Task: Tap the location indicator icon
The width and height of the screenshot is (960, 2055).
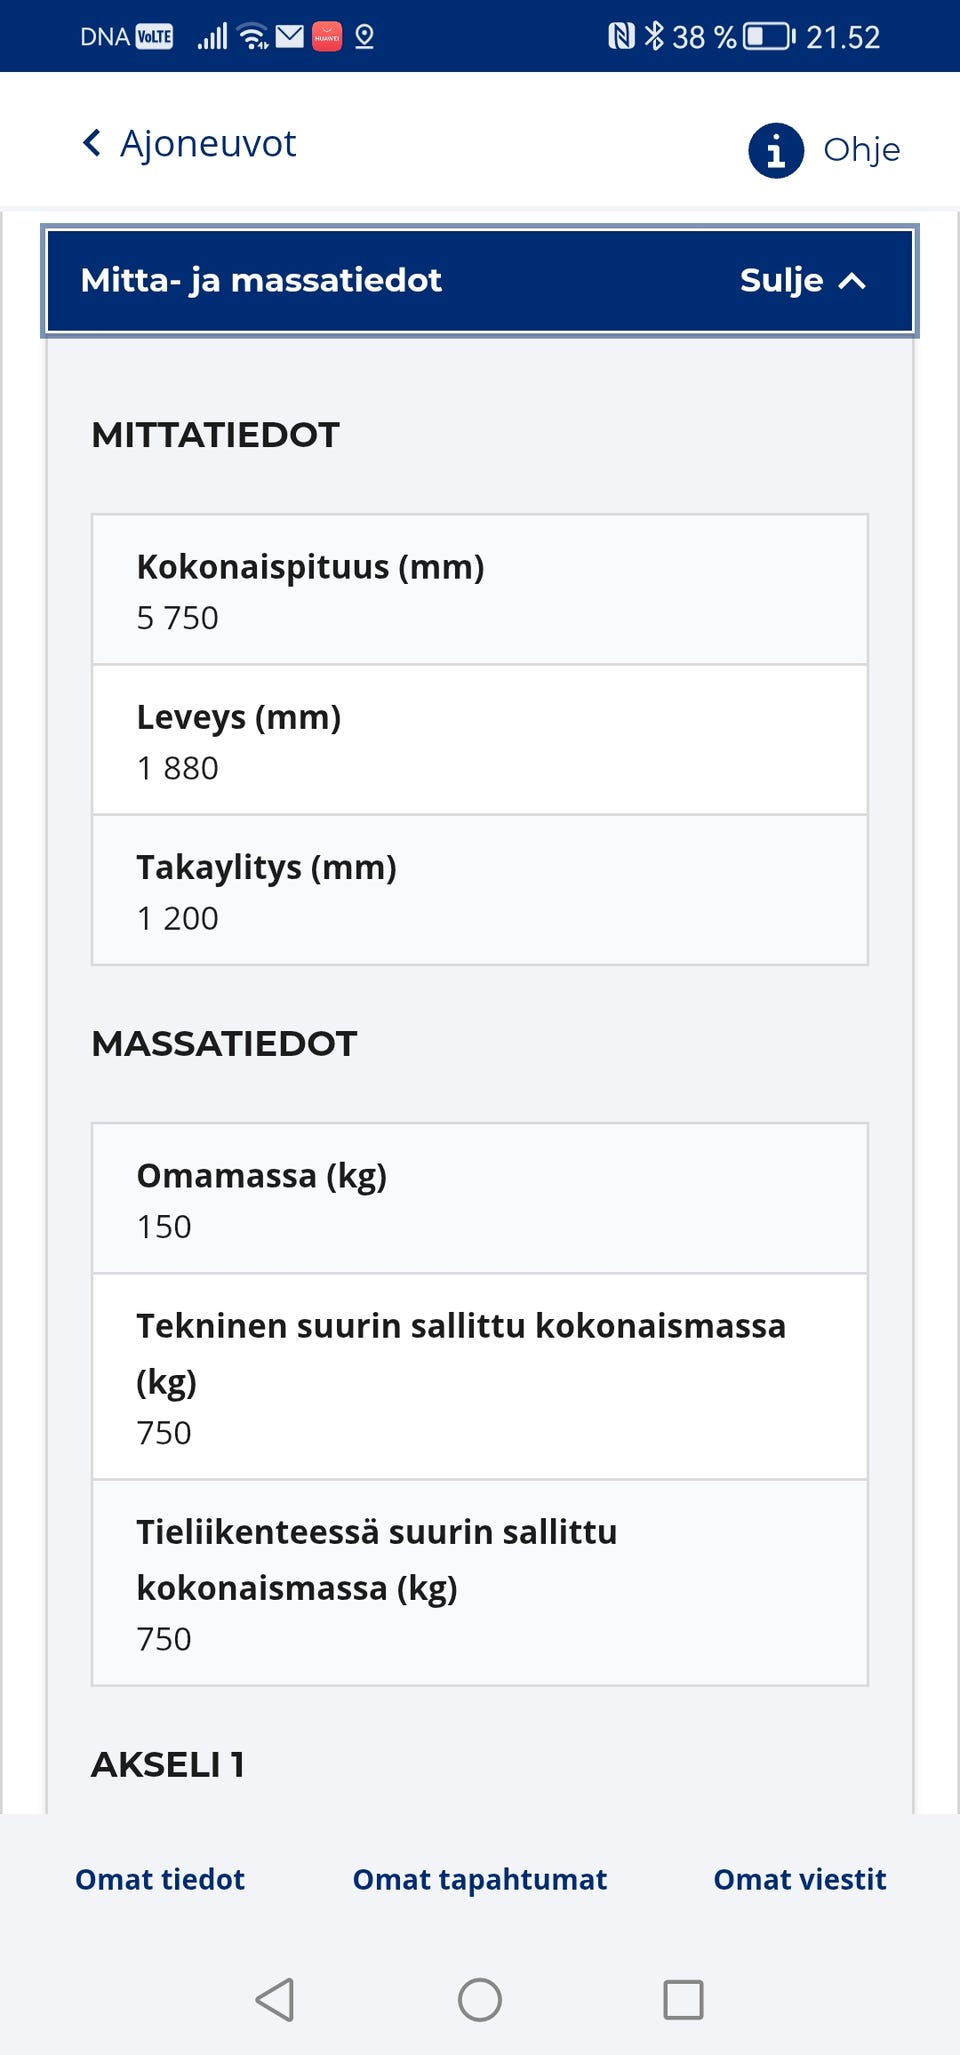Action: point(364,37)
